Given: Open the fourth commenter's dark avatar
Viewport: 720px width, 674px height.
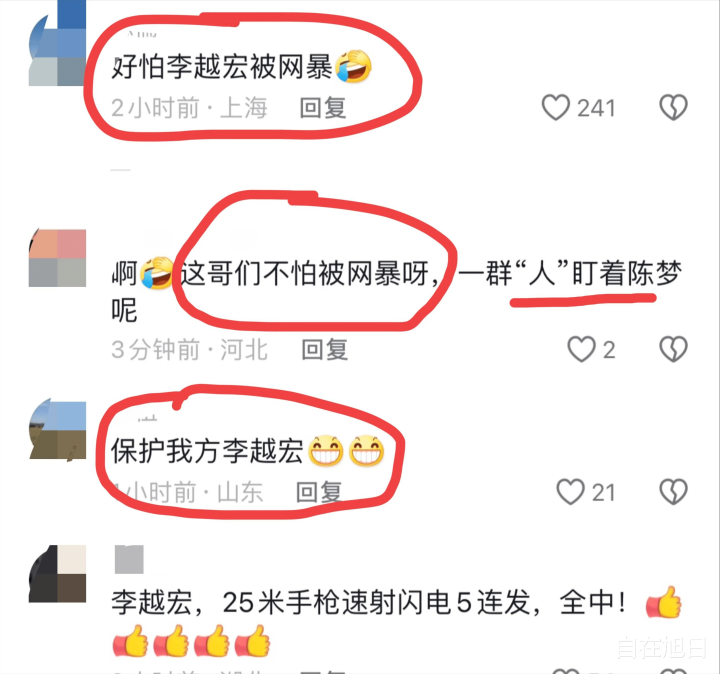Looking at the screenshot, I should pyautogui.click(x=57, y=573).
